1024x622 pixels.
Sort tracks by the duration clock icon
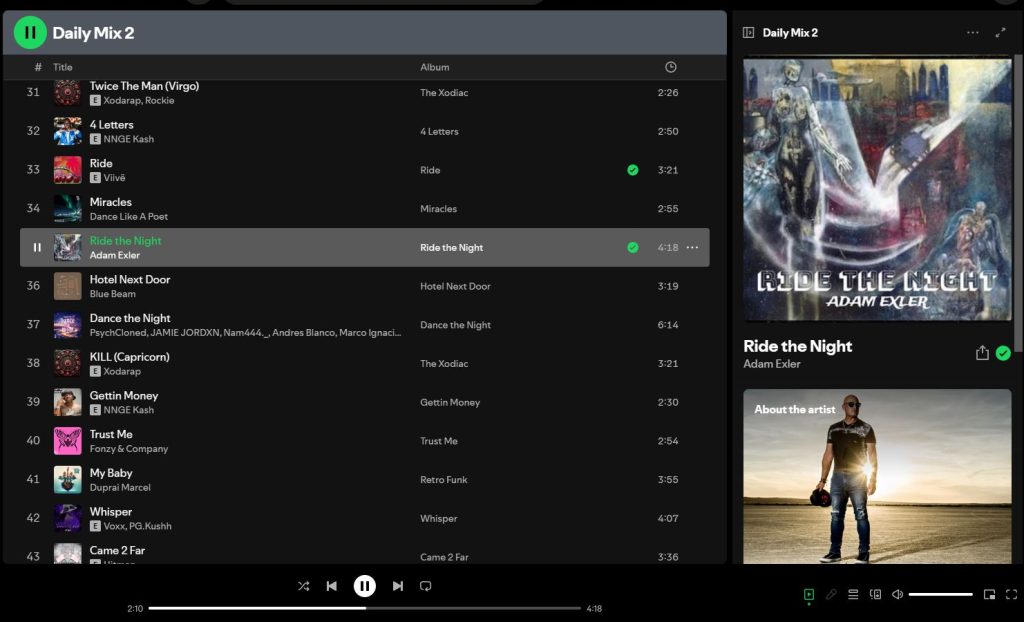671,67
